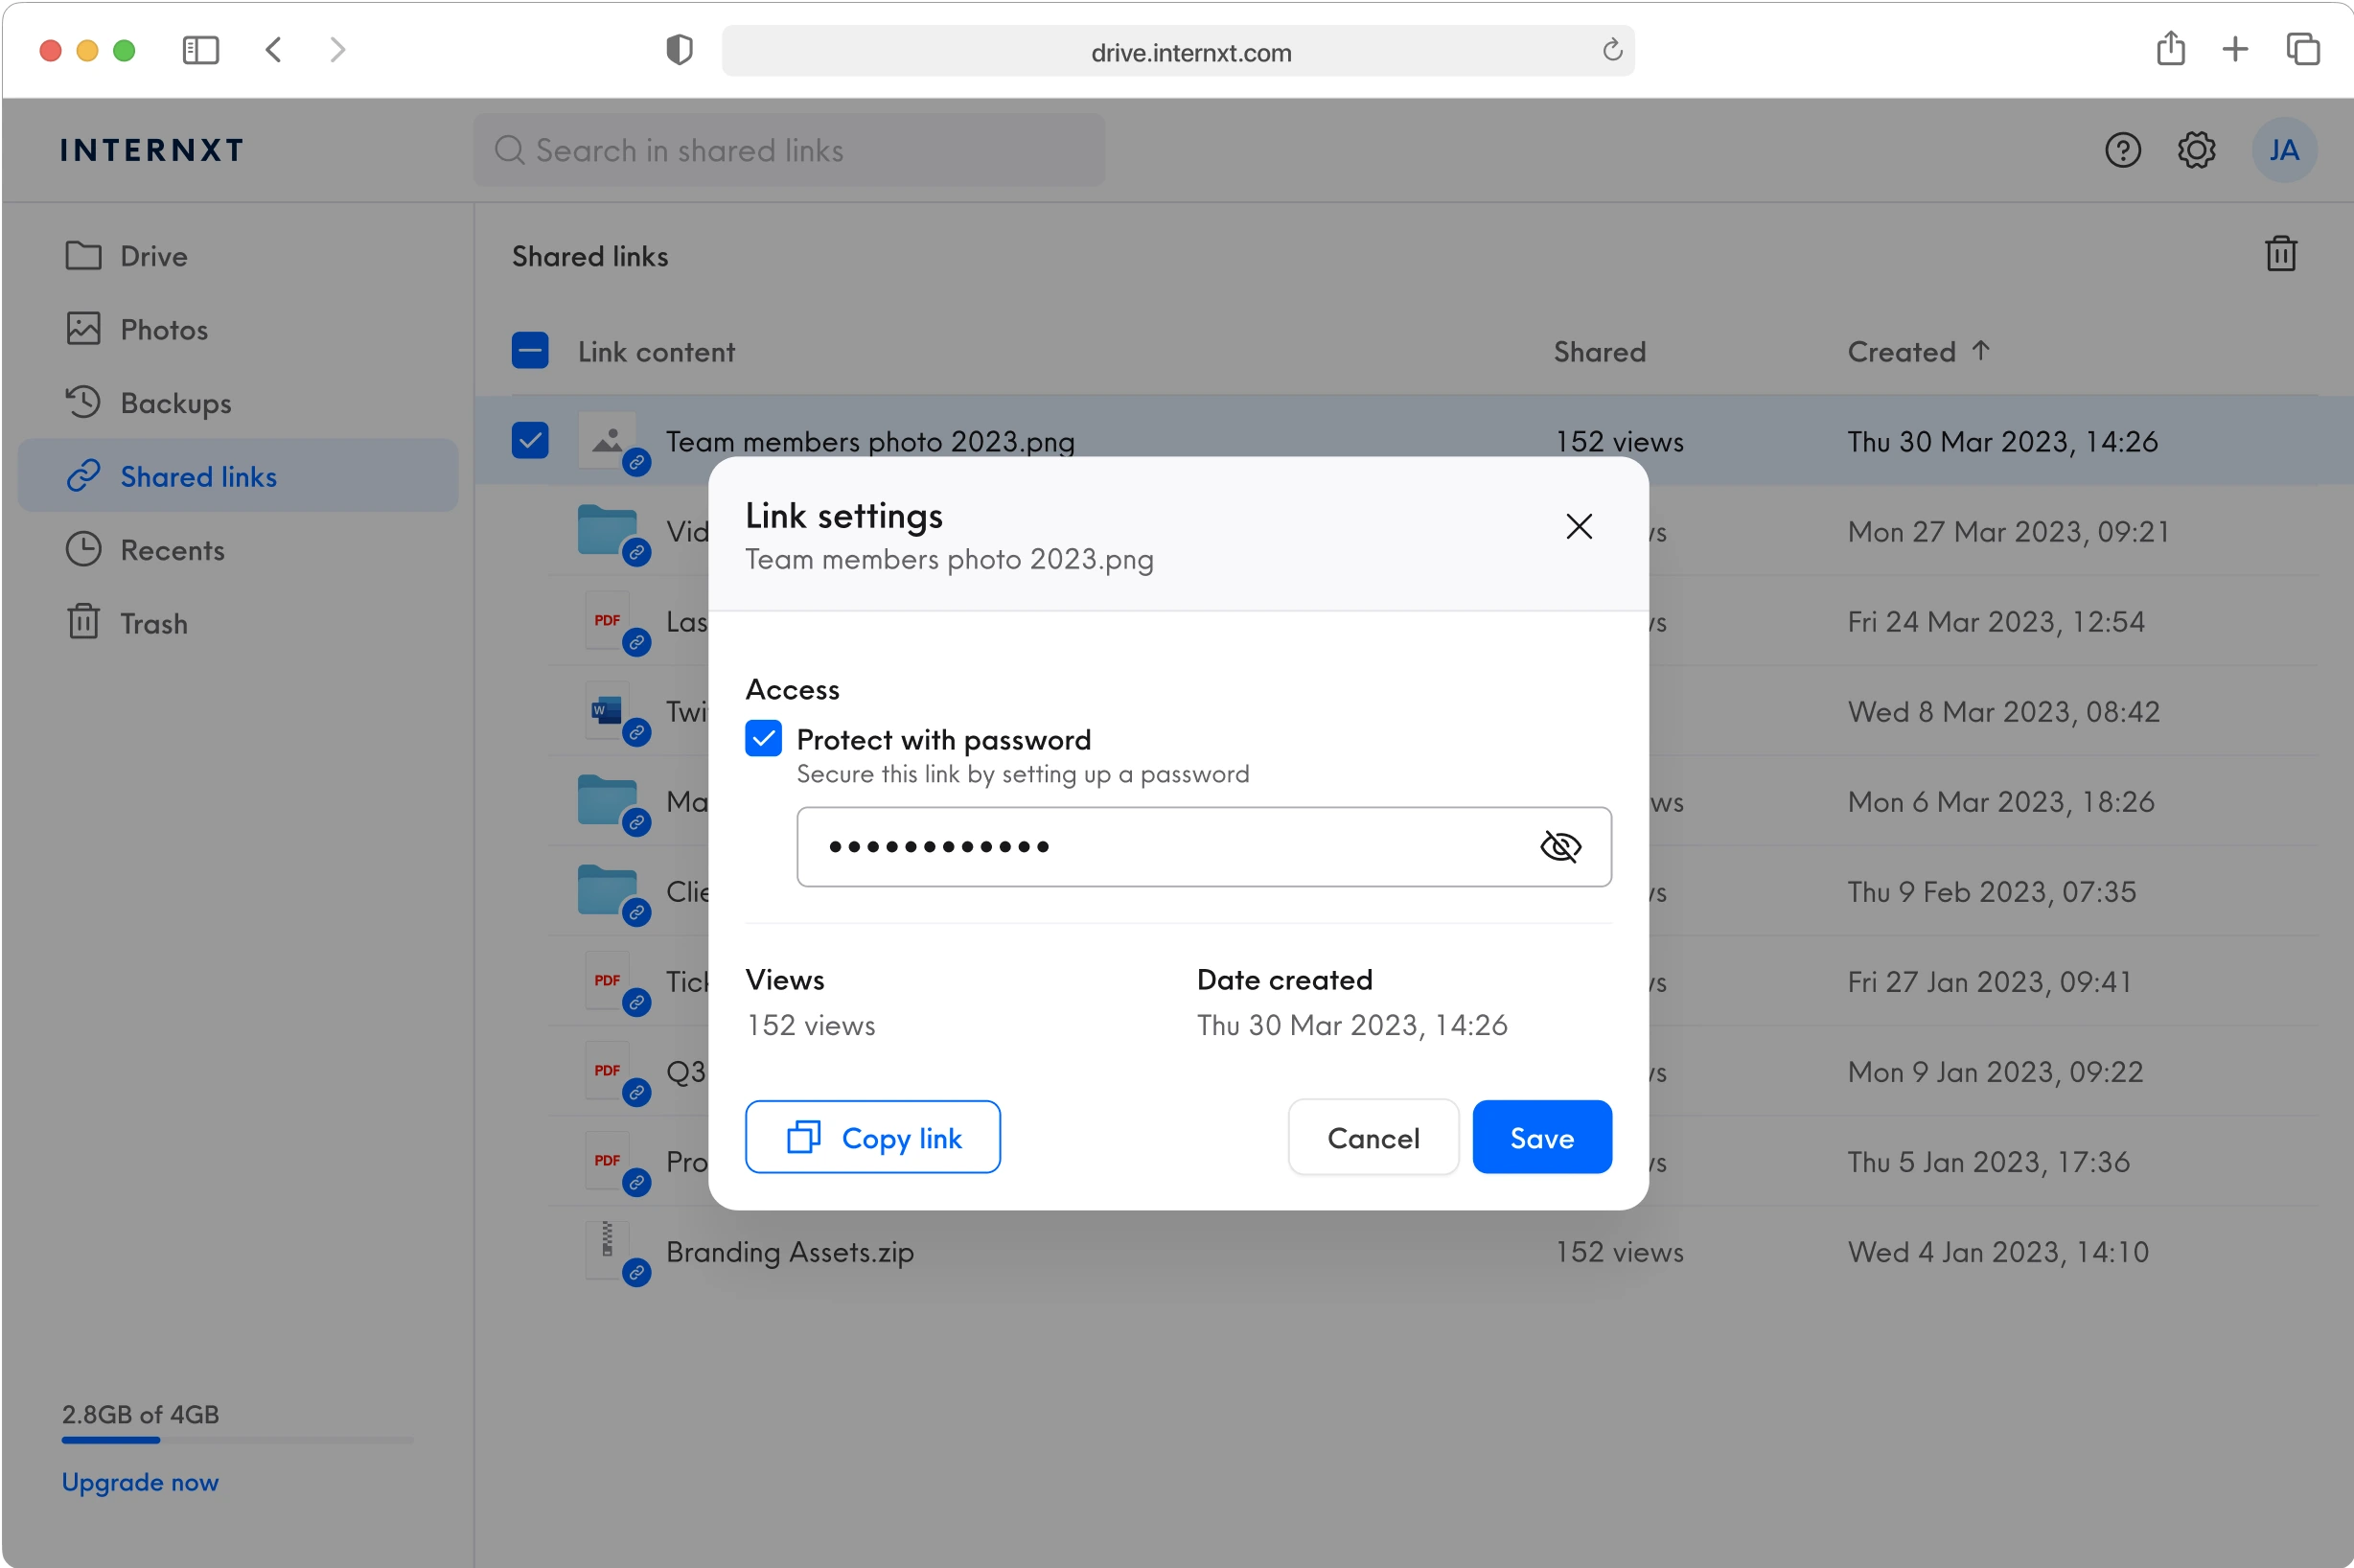2354x1568 pixels.
Task: Click the Upgrade now link
Action: (140, 1481)
